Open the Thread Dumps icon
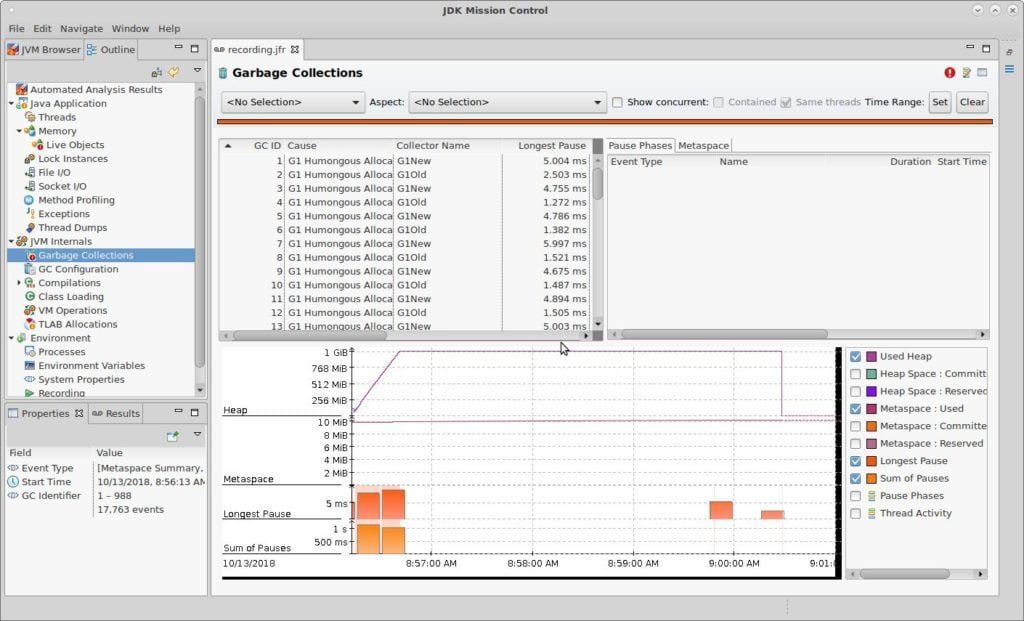Viewport: 1024px width, 621px height. pos(30,227)
